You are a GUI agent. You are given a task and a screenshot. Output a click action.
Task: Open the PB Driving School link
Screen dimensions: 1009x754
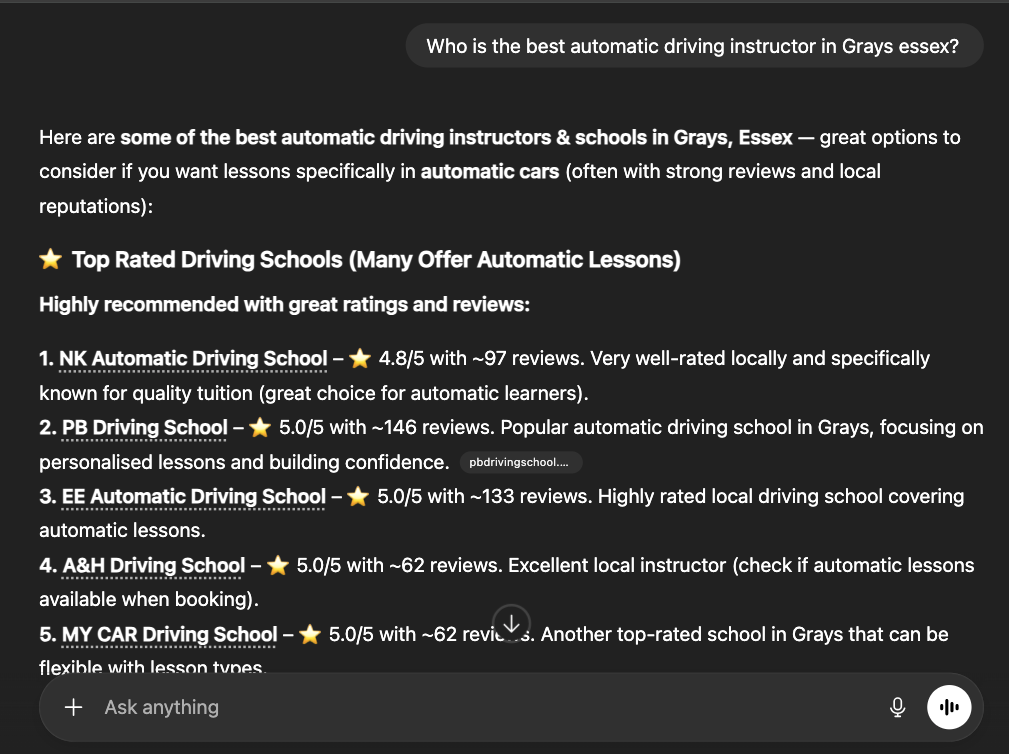coord(145,428)
